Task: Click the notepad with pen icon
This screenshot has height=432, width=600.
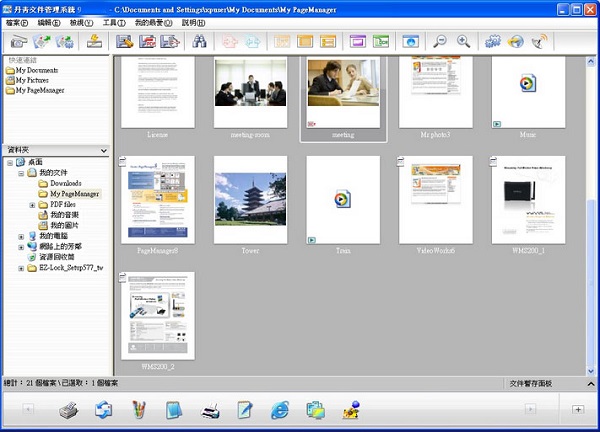Action: point(244,410)
